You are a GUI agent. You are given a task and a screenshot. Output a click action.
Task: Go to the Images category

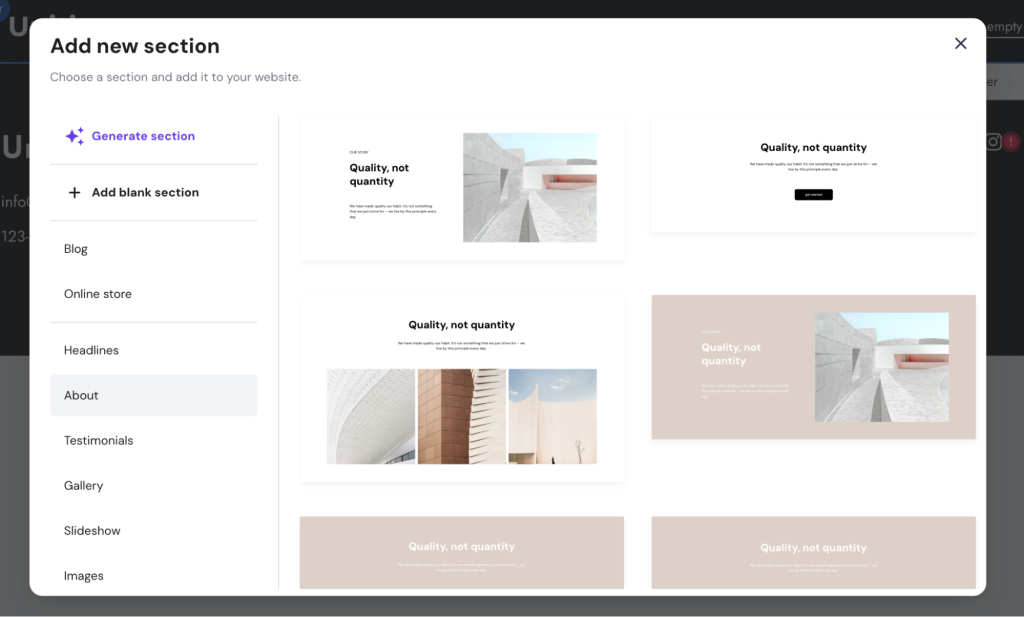coord(83,575)
